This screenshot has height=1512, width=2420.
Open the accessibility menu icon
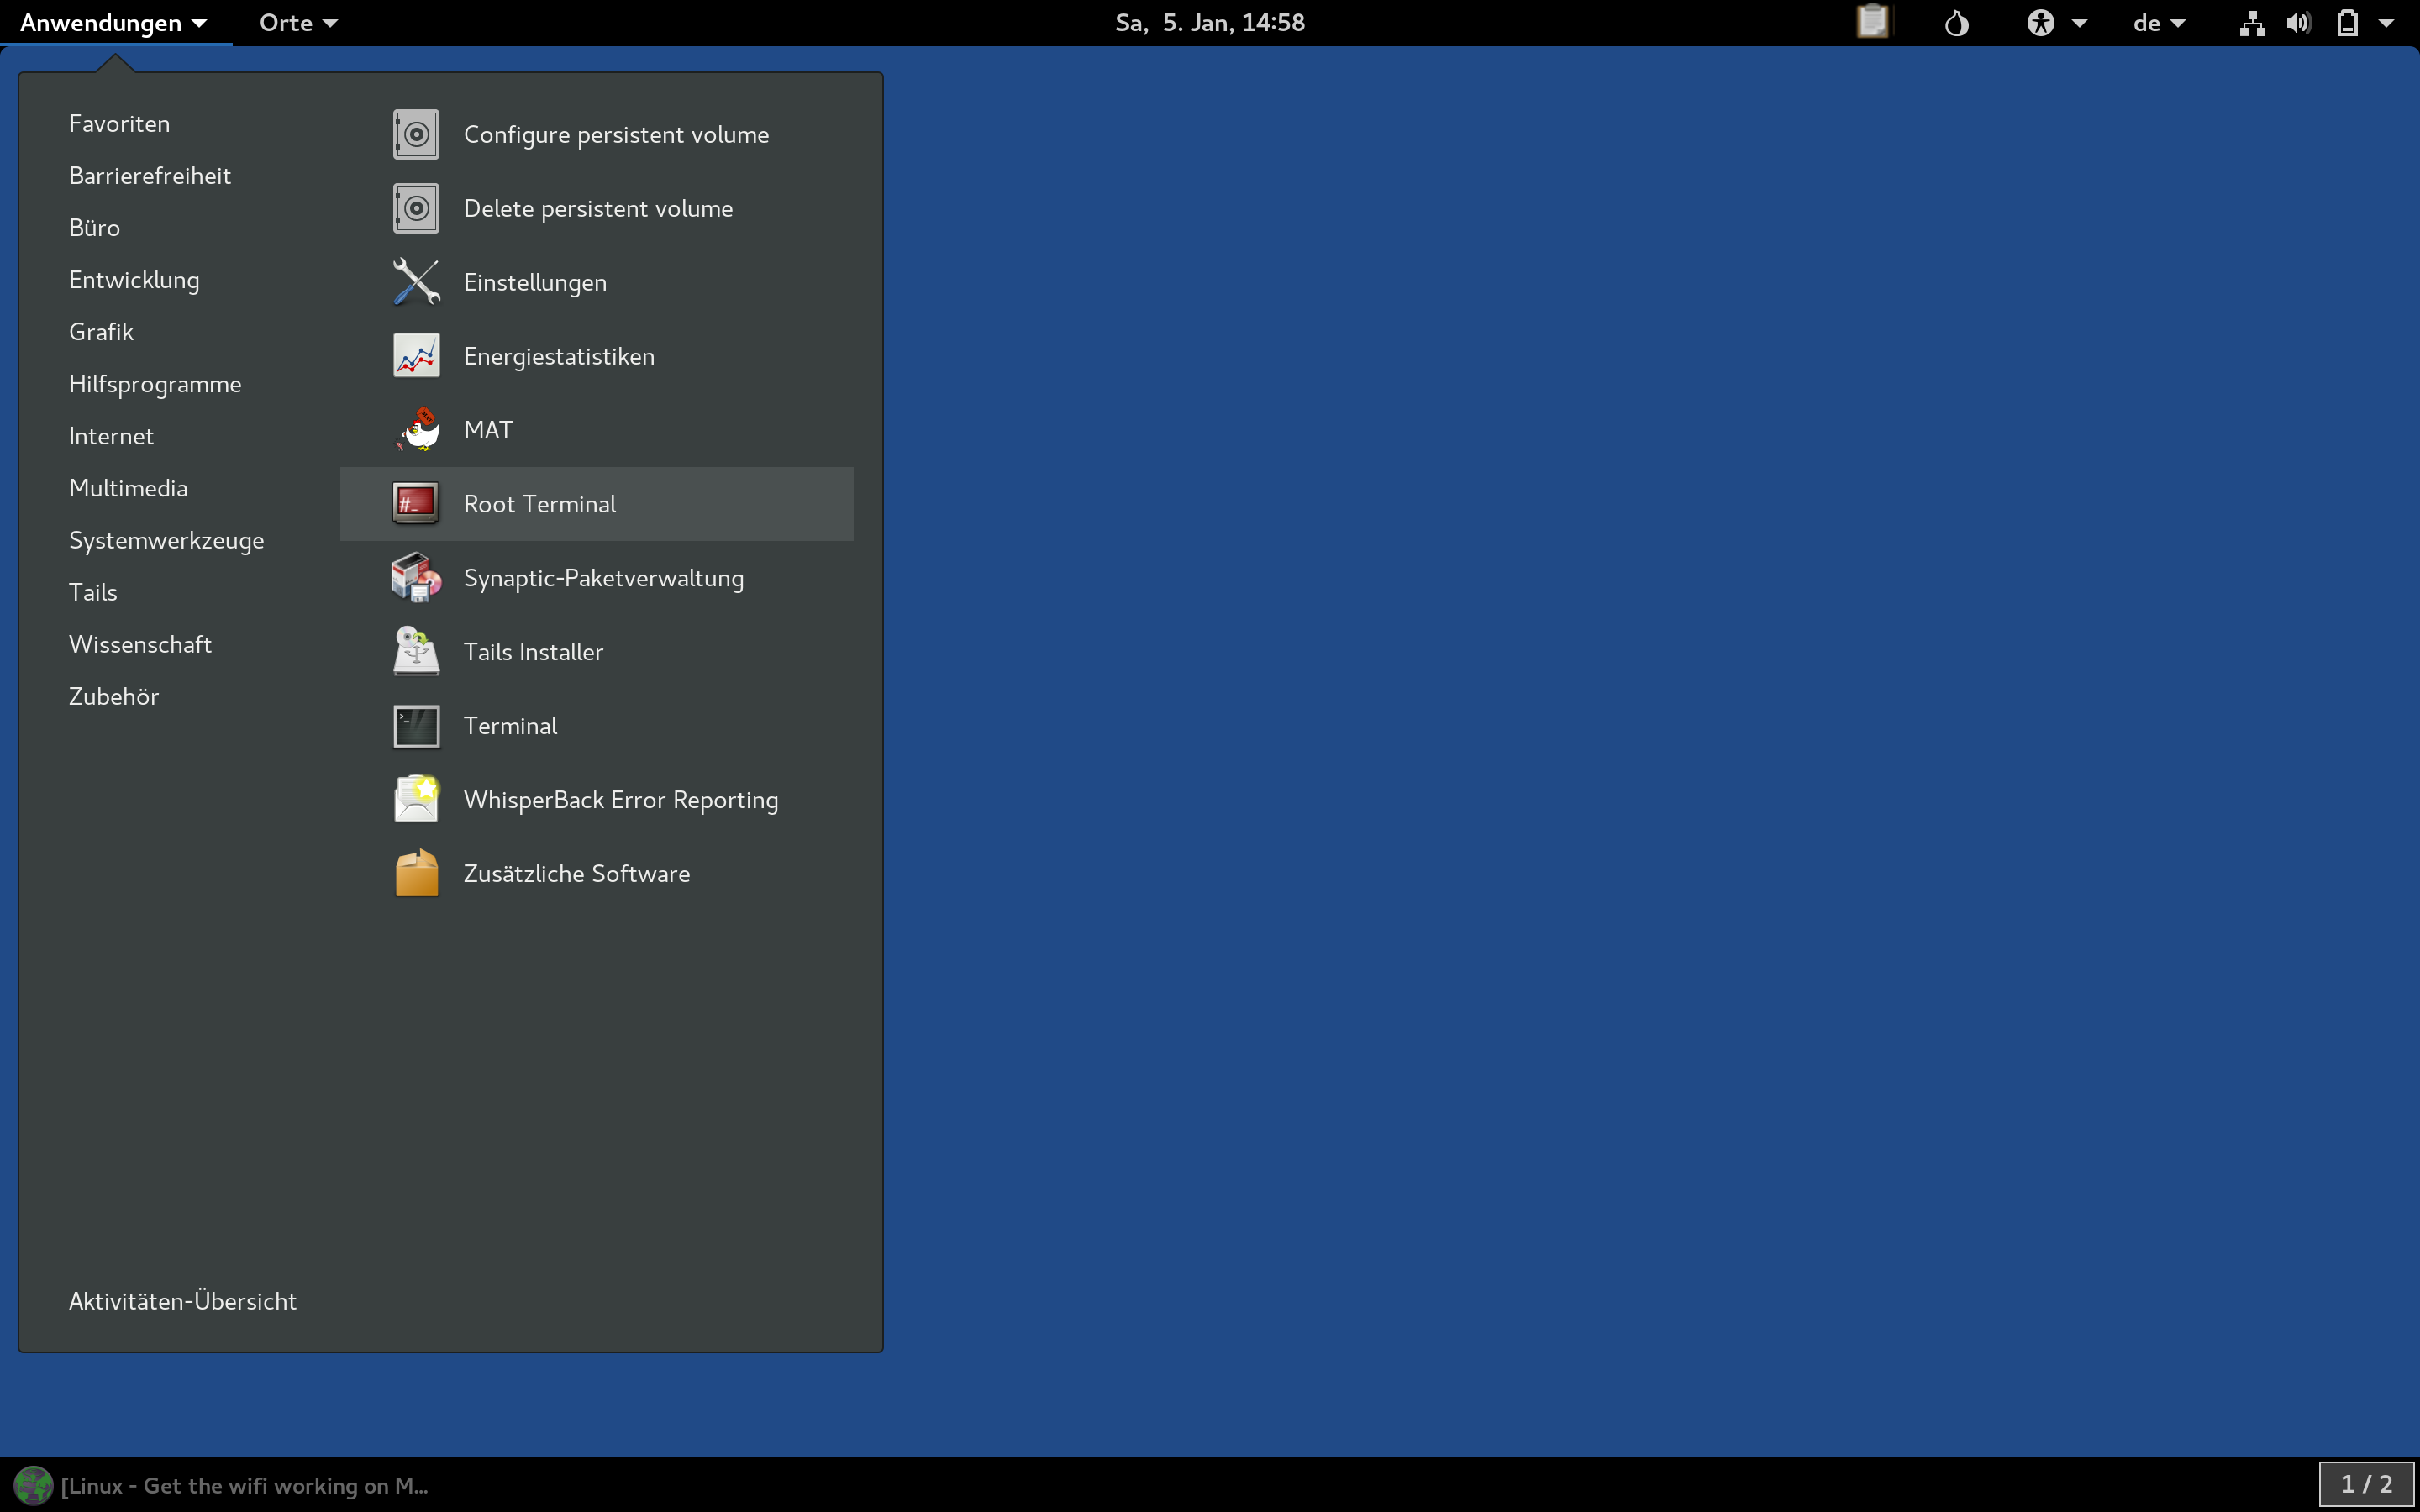pyautogui.click(x=2041, y=22)
